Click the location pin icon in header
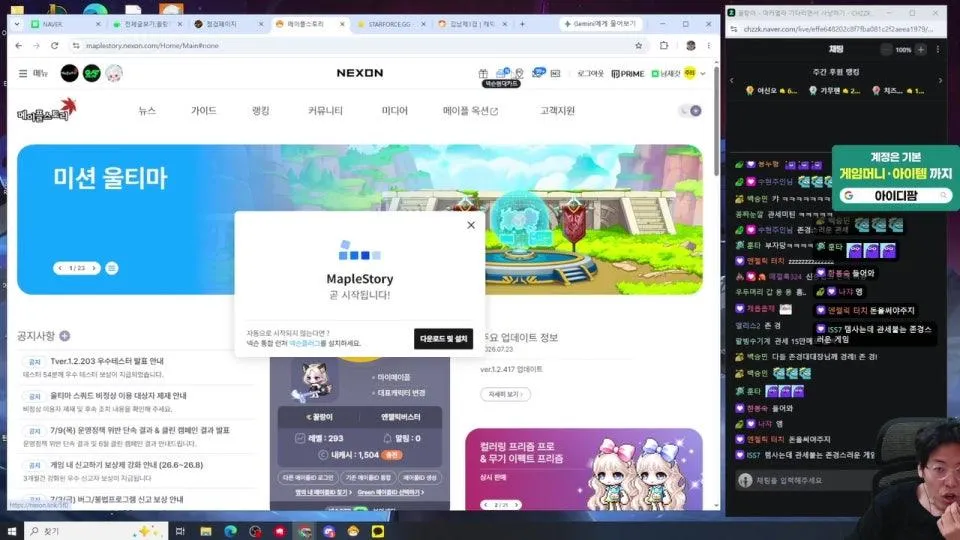The height and width of the screenshot is (540, 960). pos(519,73)
